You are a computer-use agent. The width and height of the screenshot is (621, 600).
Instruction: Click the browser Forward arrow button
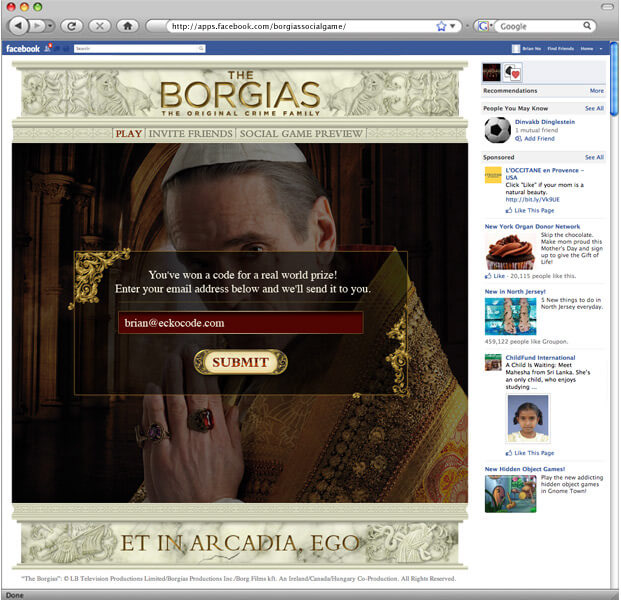(x=37, y=26)
